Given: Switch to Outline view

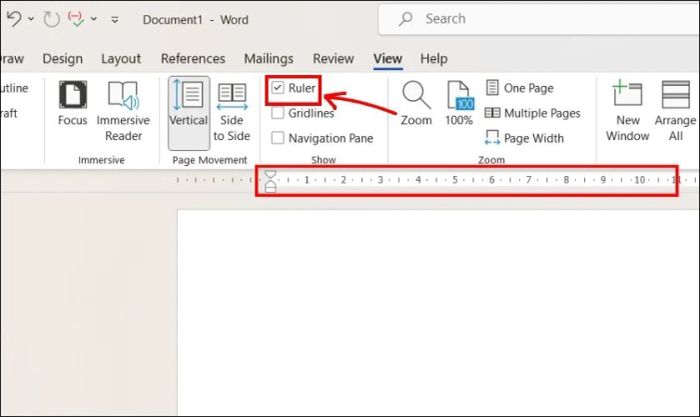Looking at the screenshot, I should pyautogui.click(x=14, y=88).
